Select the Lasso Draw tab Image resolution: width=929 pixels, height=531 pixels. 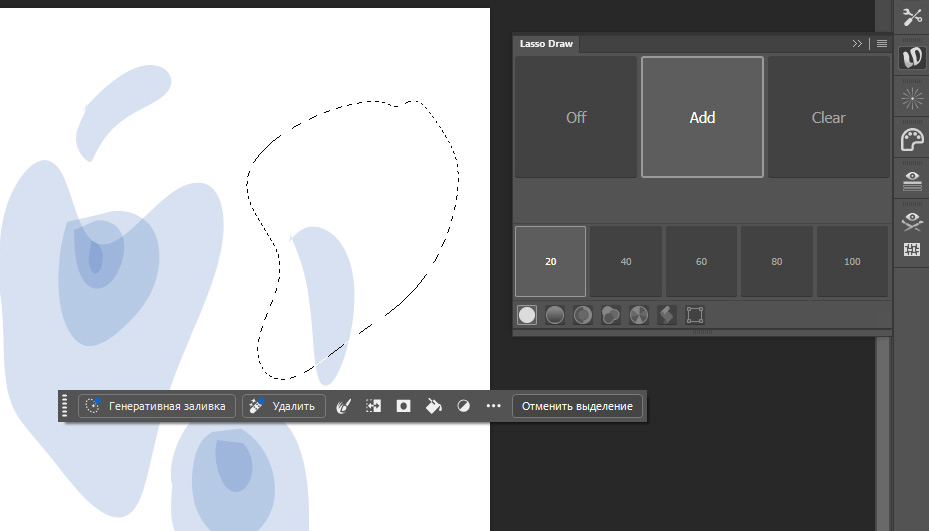[546, 44]
